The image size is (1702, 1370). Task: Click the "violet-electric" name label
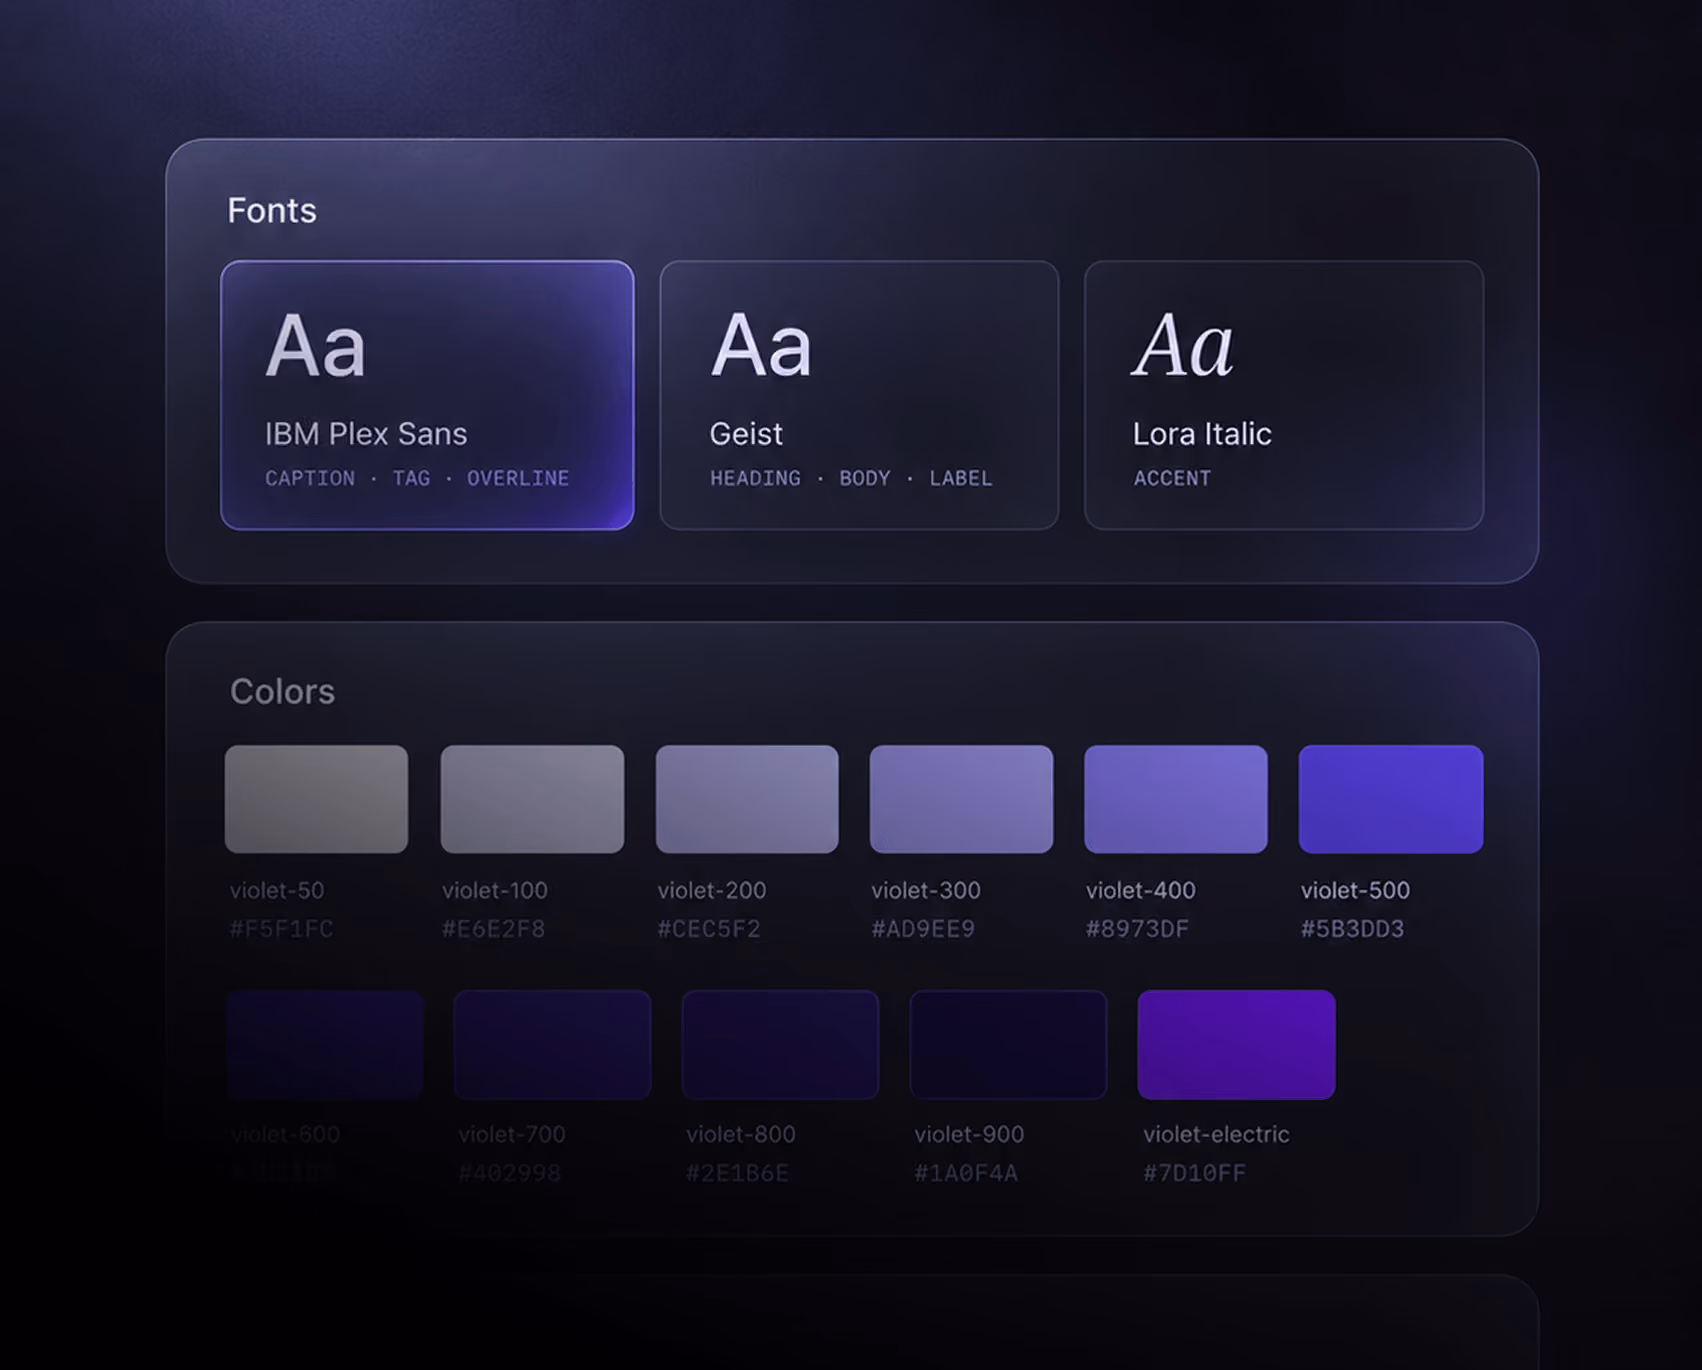coord(1216,1134)
